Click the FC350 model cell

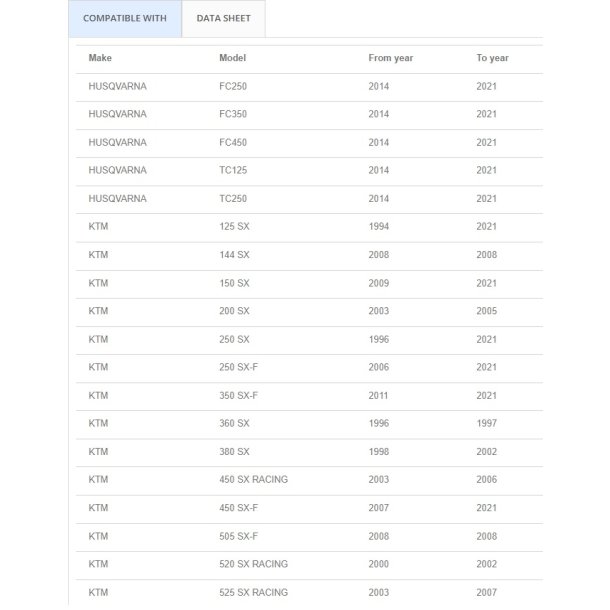point(233,115)
